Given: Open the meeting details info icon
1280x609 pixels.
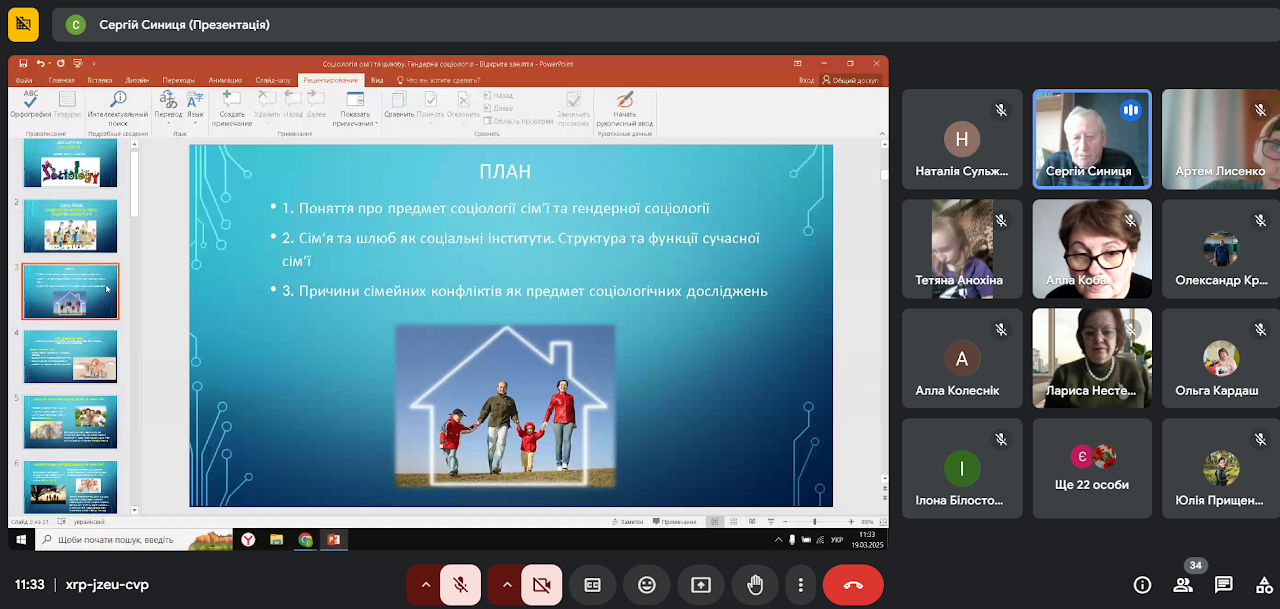Looking at the screenshot, I should (x=1142, y=585).
